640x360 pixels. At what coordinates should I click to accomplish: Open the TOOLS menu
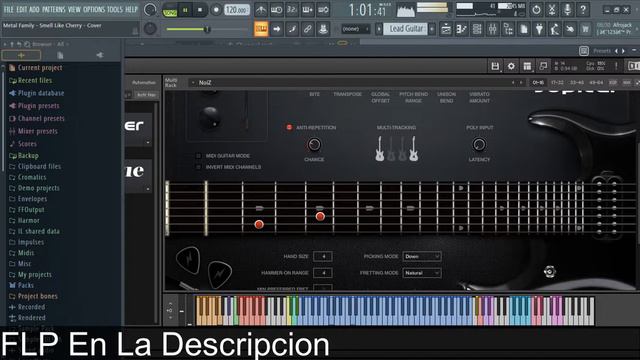pos(115,9)
